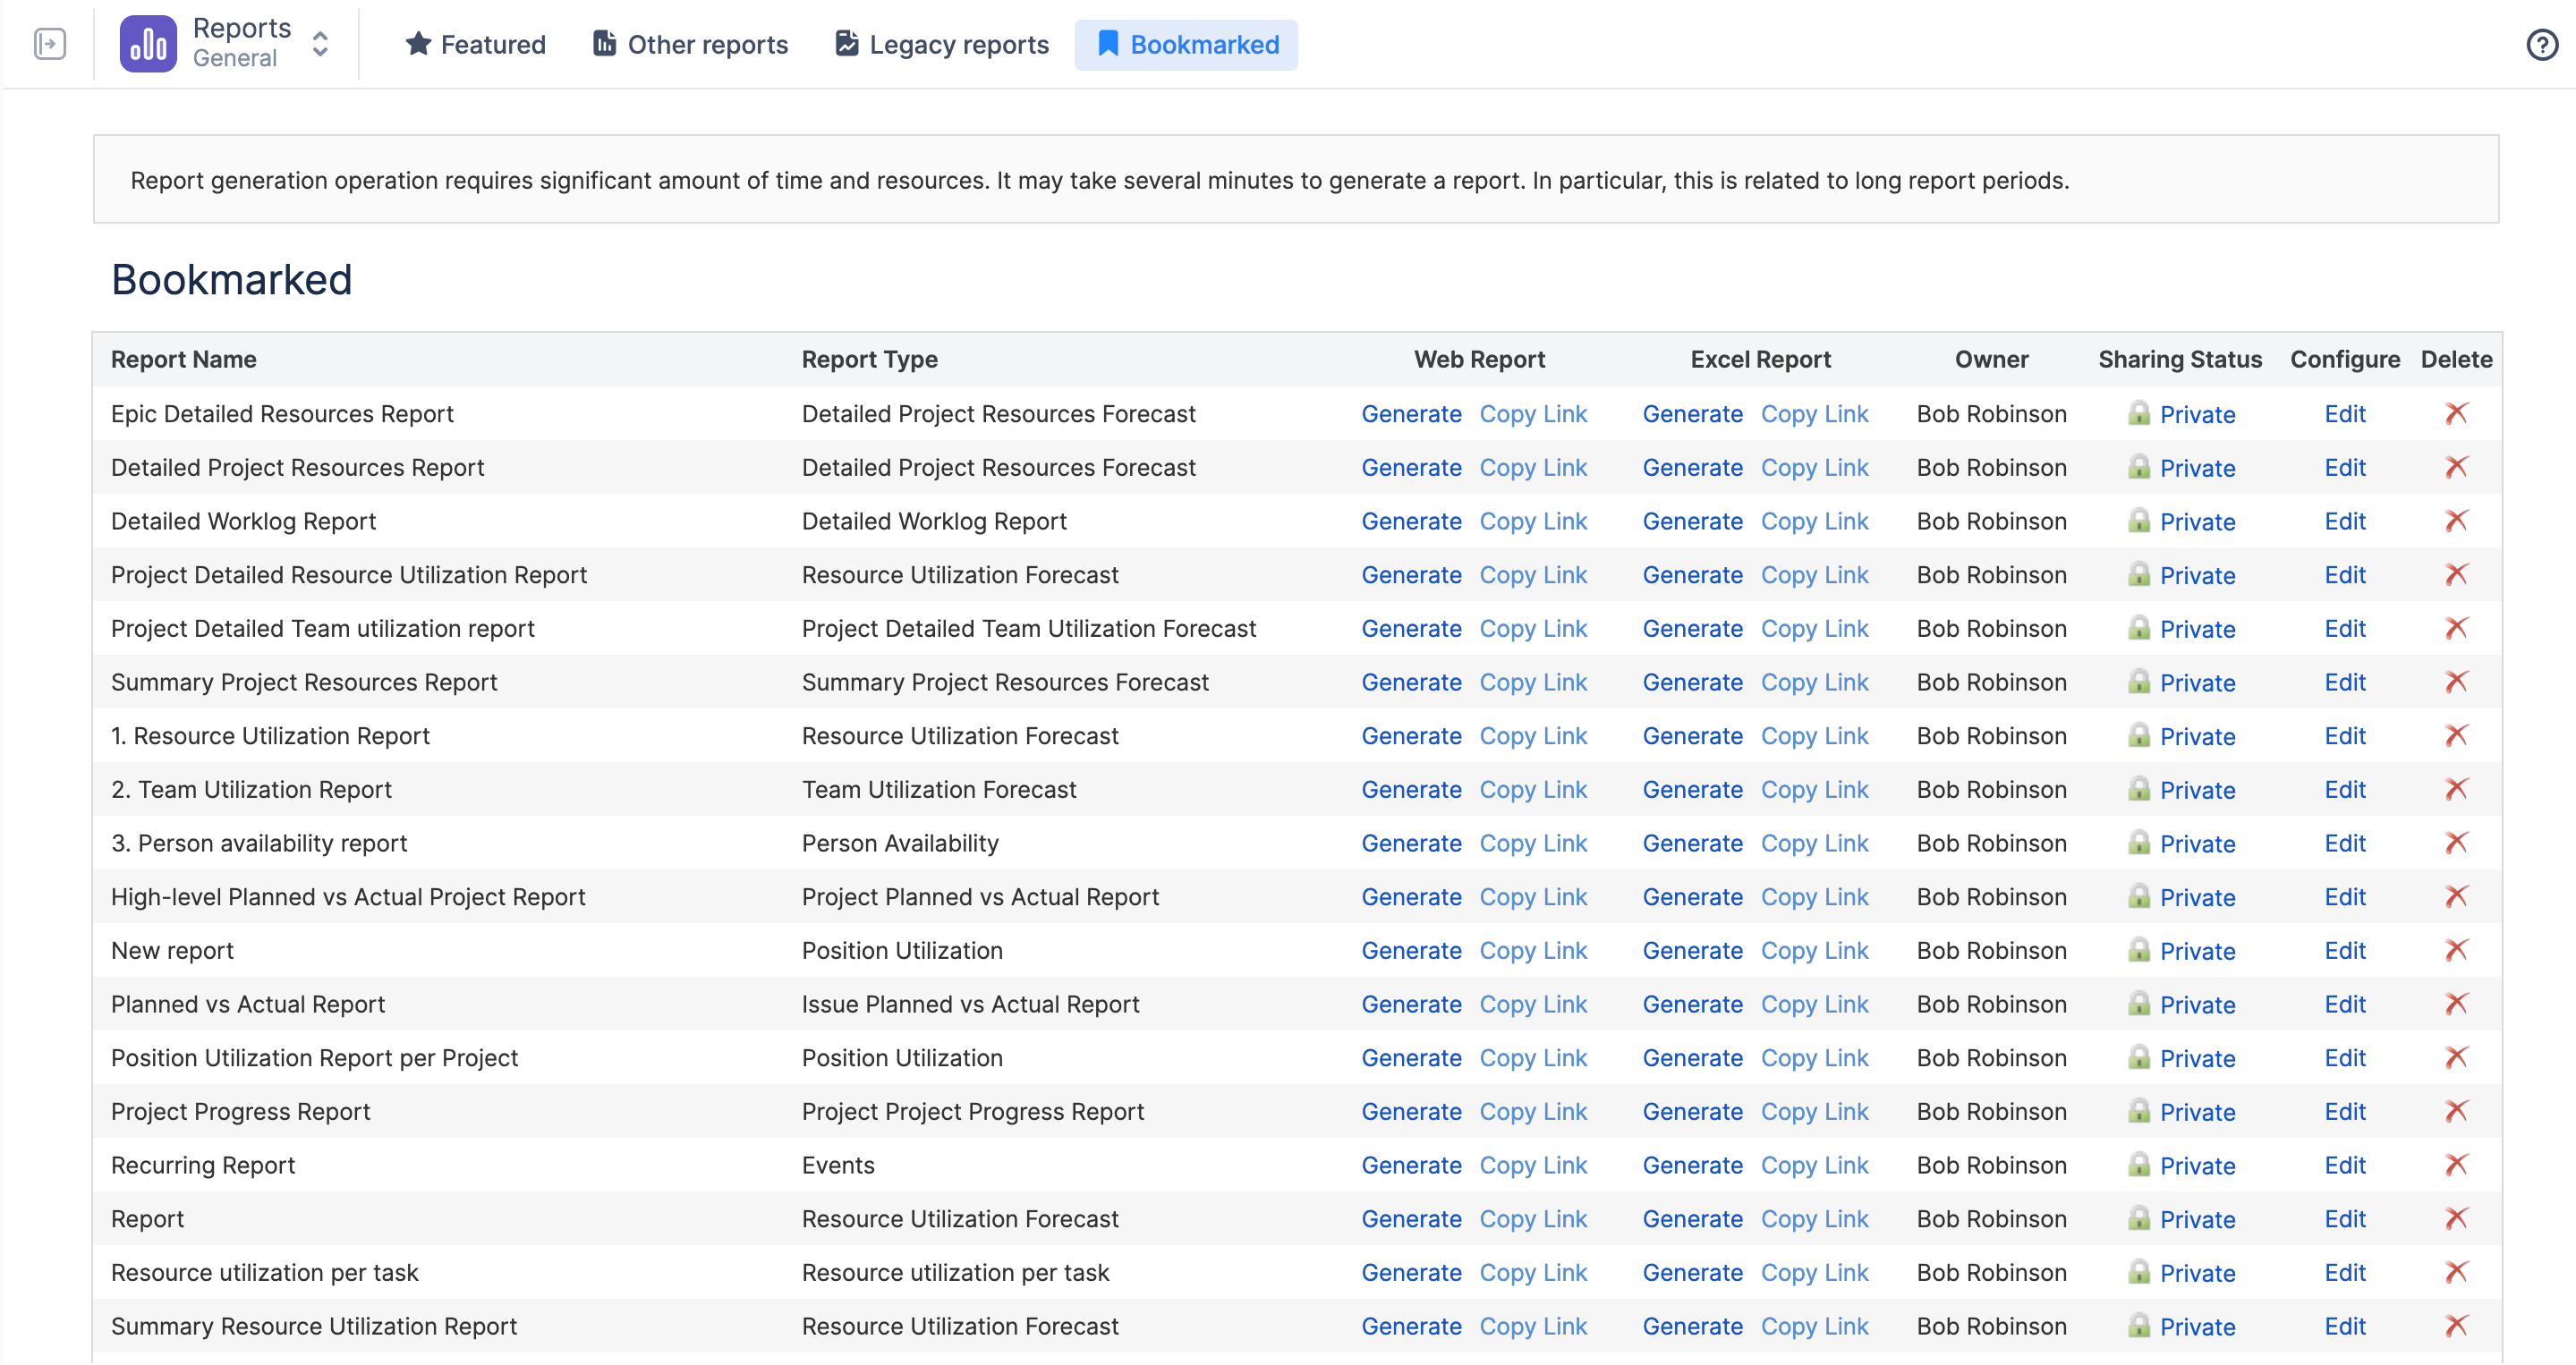Switch to the Featured tab
Viewport: 2576px width, 1365px height.
coord(475,44)
